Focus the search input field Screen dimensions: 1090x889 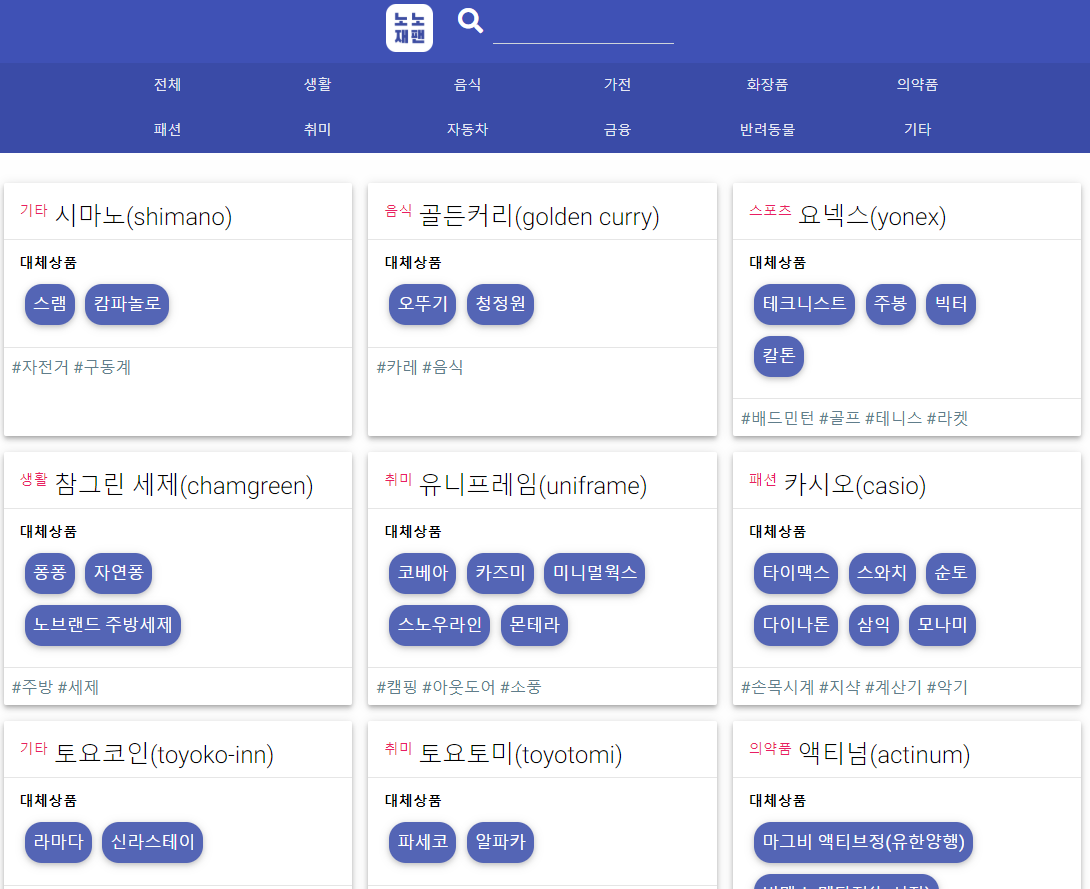[583, 28]
